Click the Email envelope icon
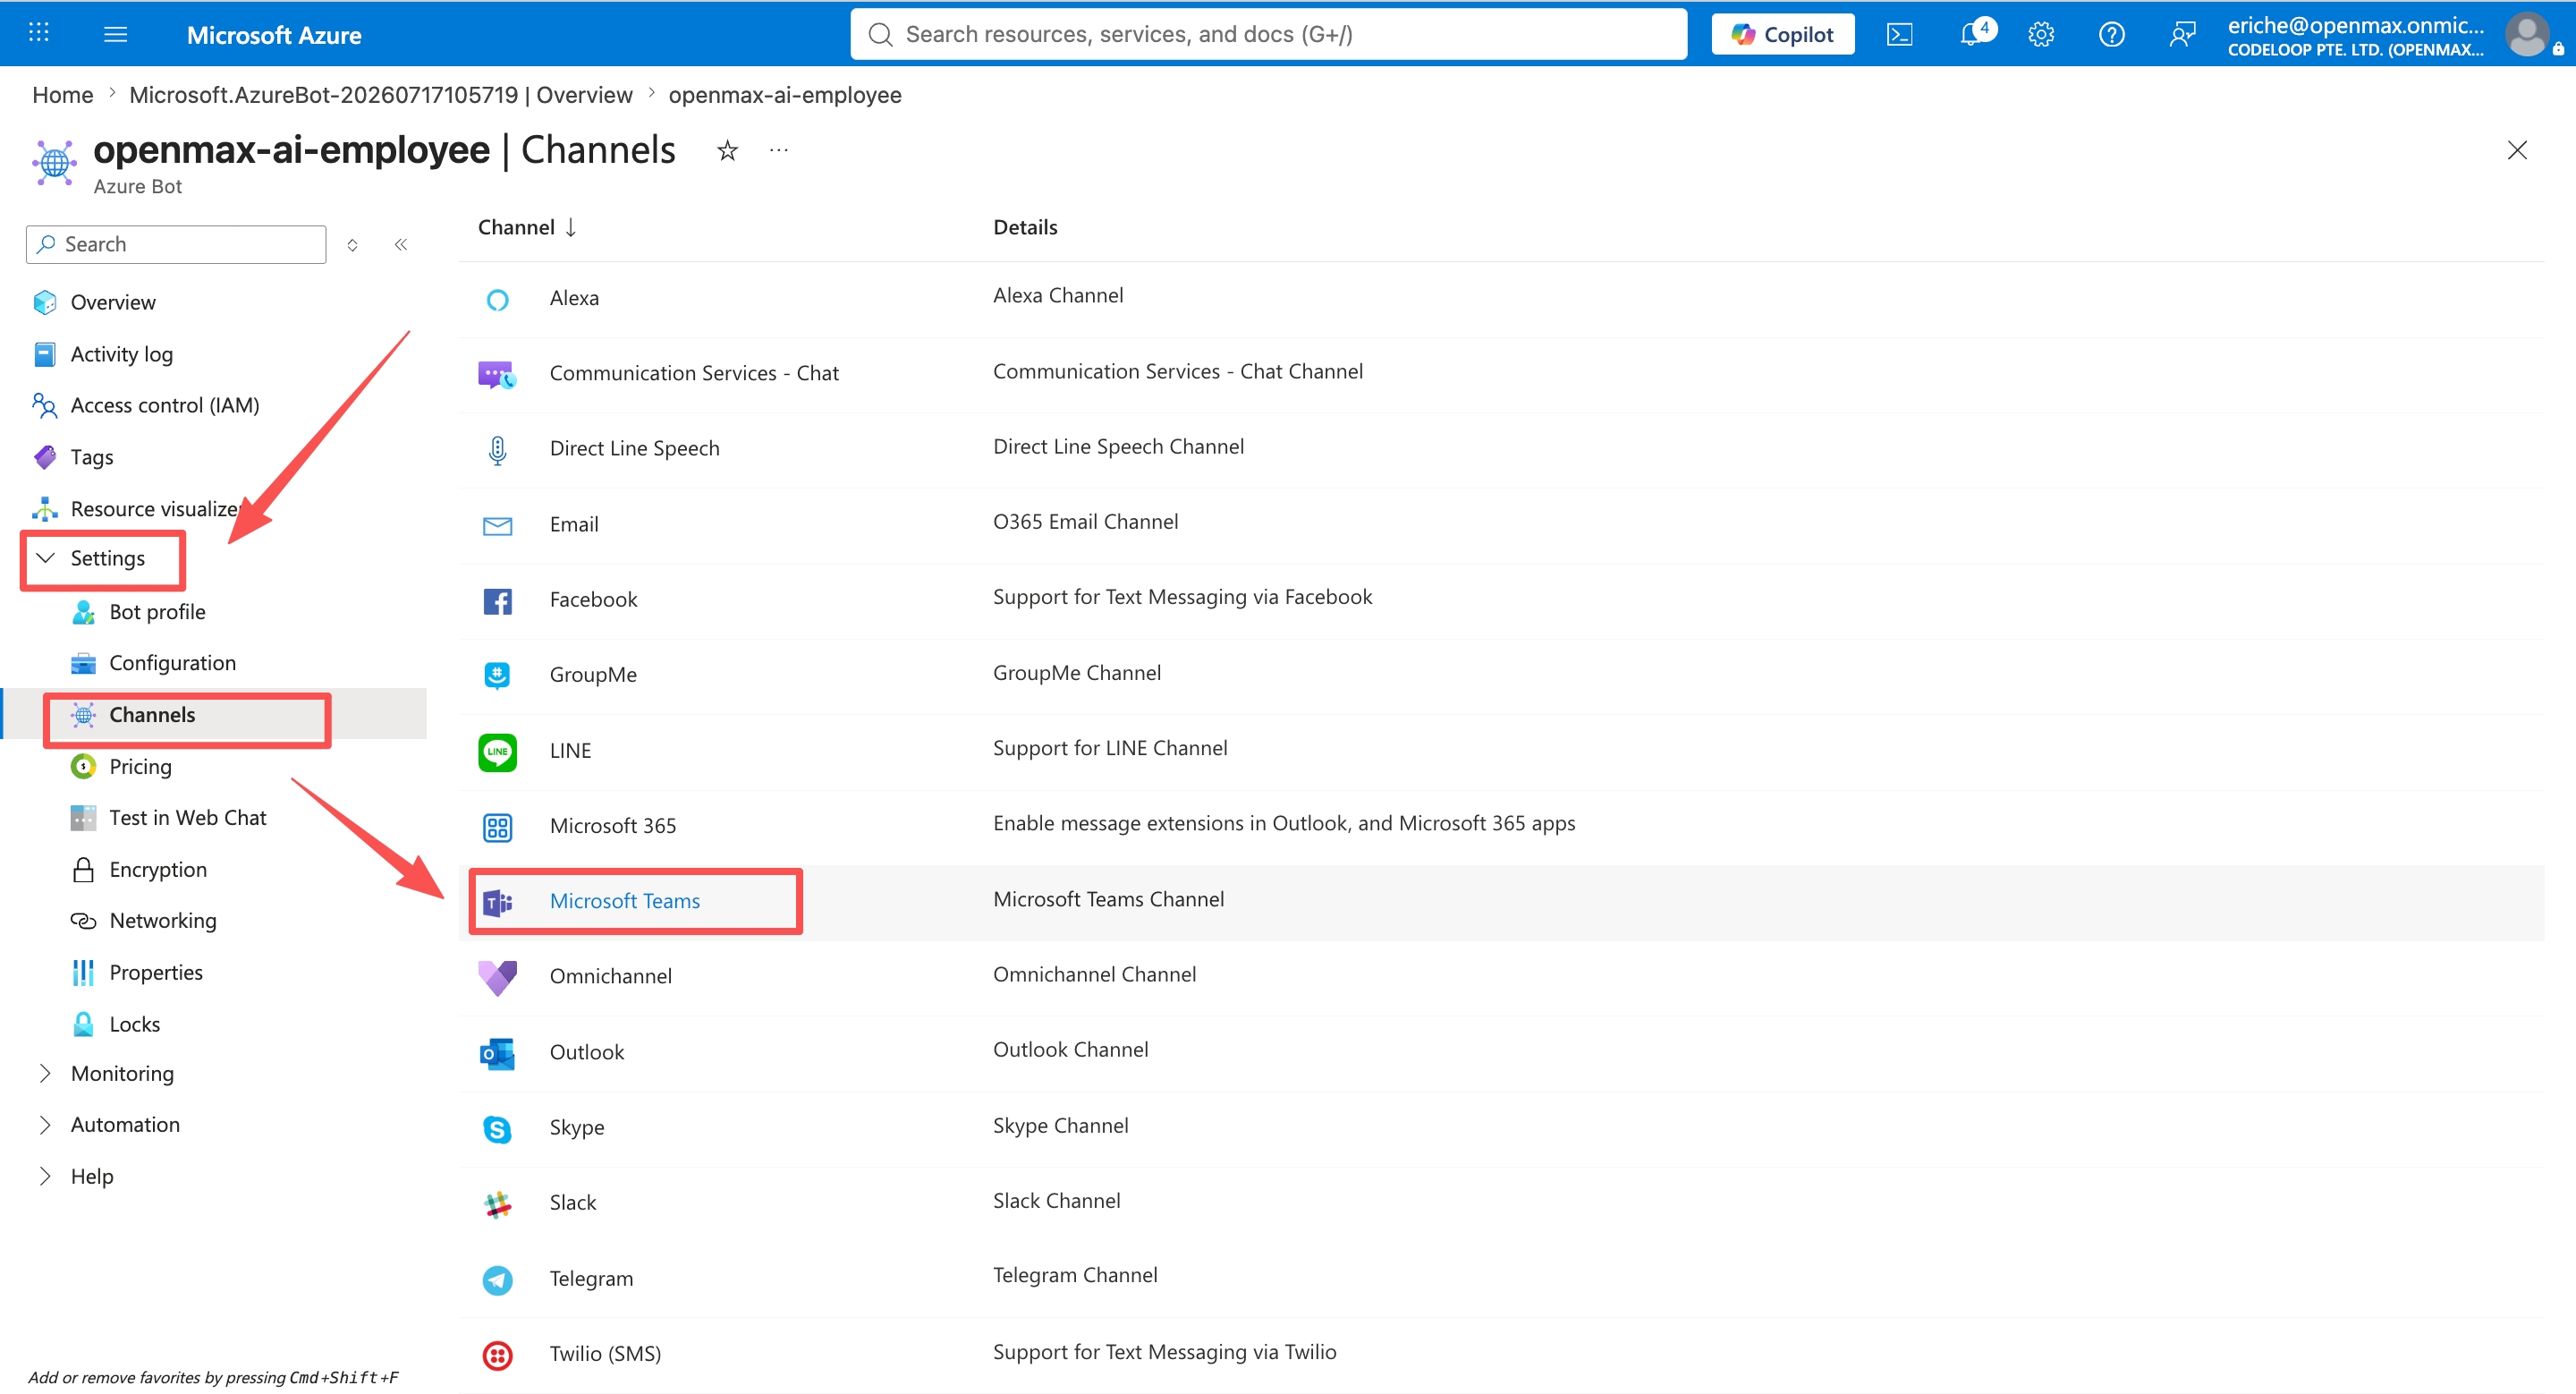Viewport: 2576px width, 1394px height. (x=497, y=526)
